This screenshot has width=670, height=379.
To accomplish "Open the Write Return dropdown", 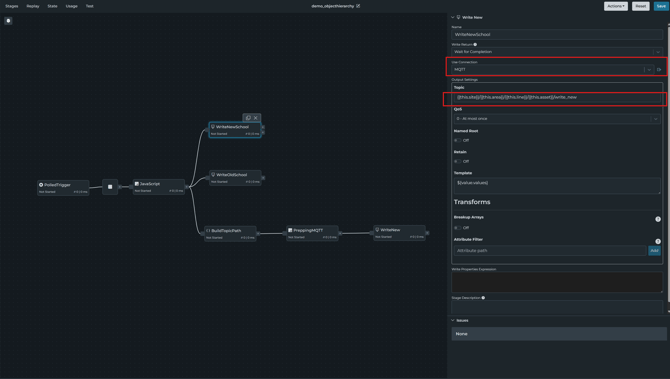I will tap(557, 52).
